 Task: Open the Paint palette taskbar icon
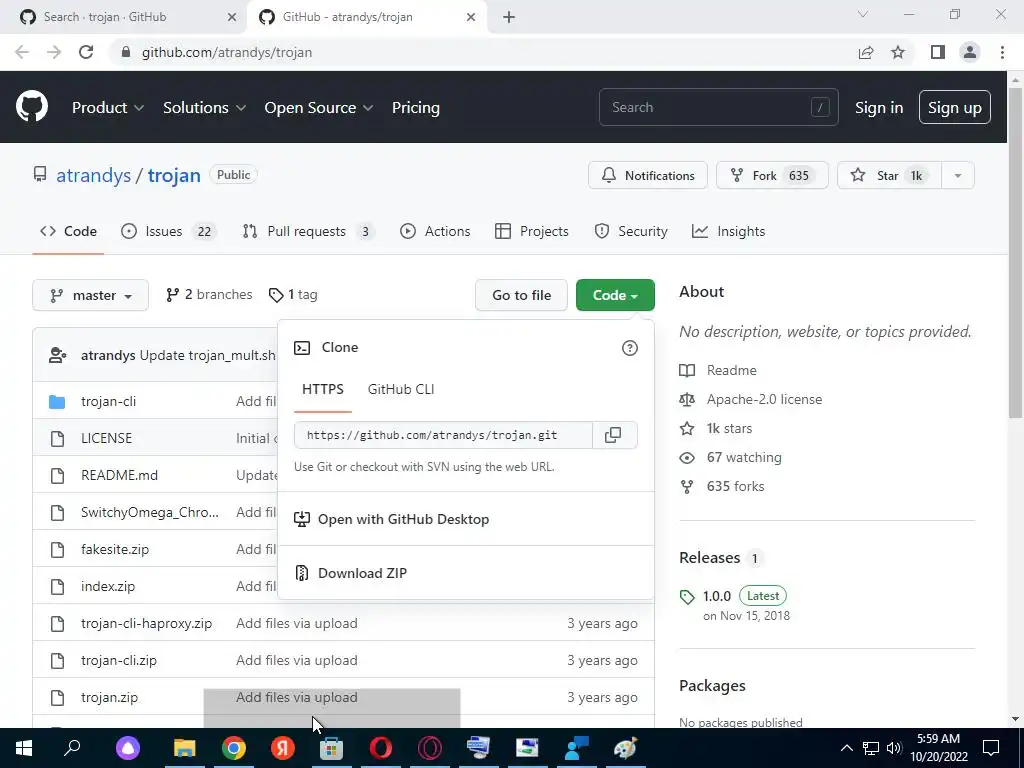coord(625,748)
